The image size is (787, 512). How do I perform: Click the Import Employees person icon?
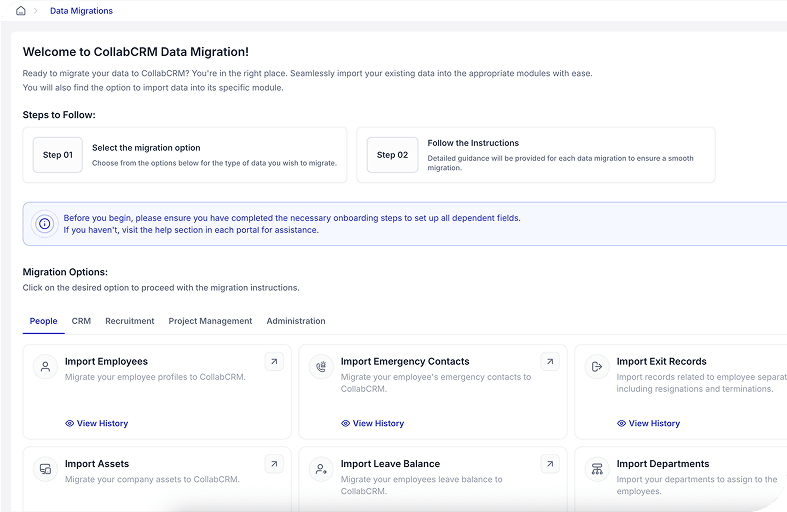pos(45,367)
